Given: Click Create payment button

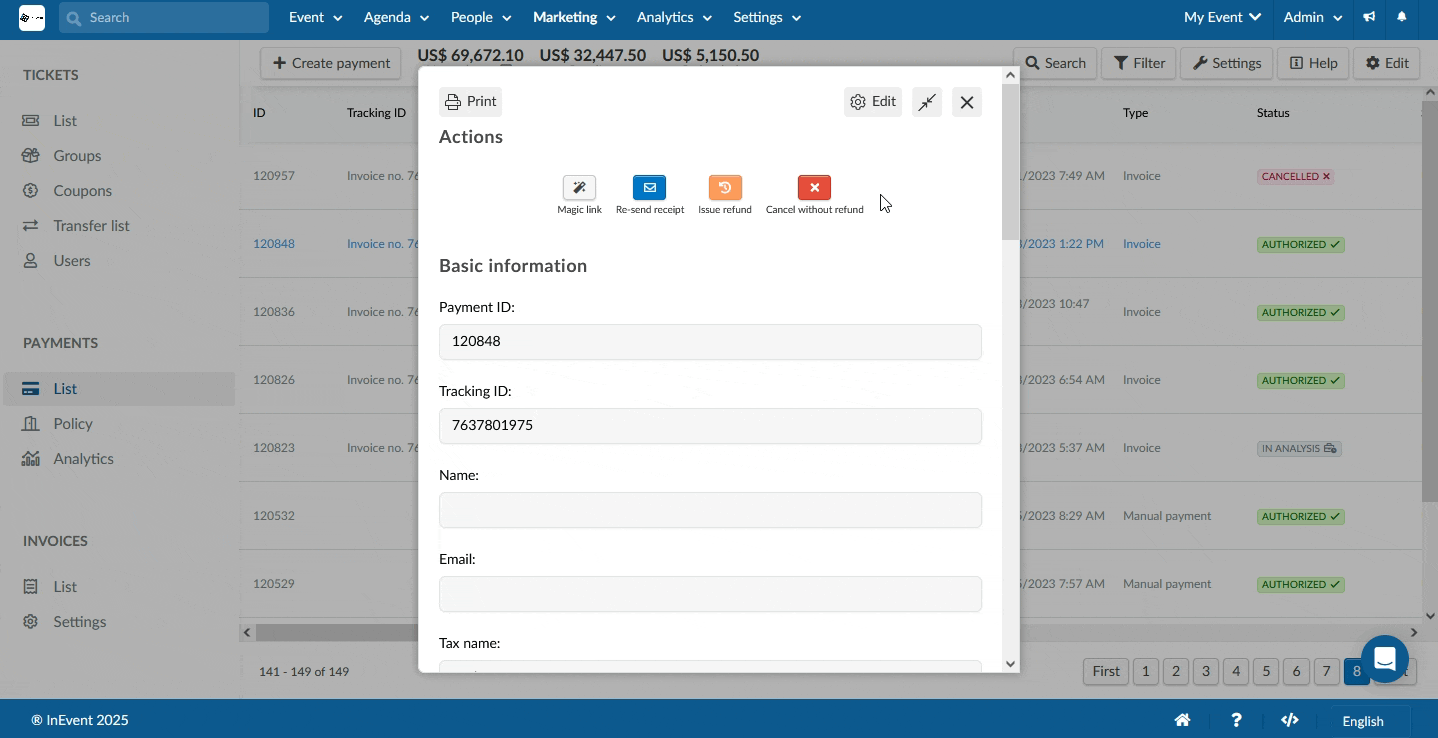Looking at the screenshot, I should pyautogui.click(x=331, y=63).
